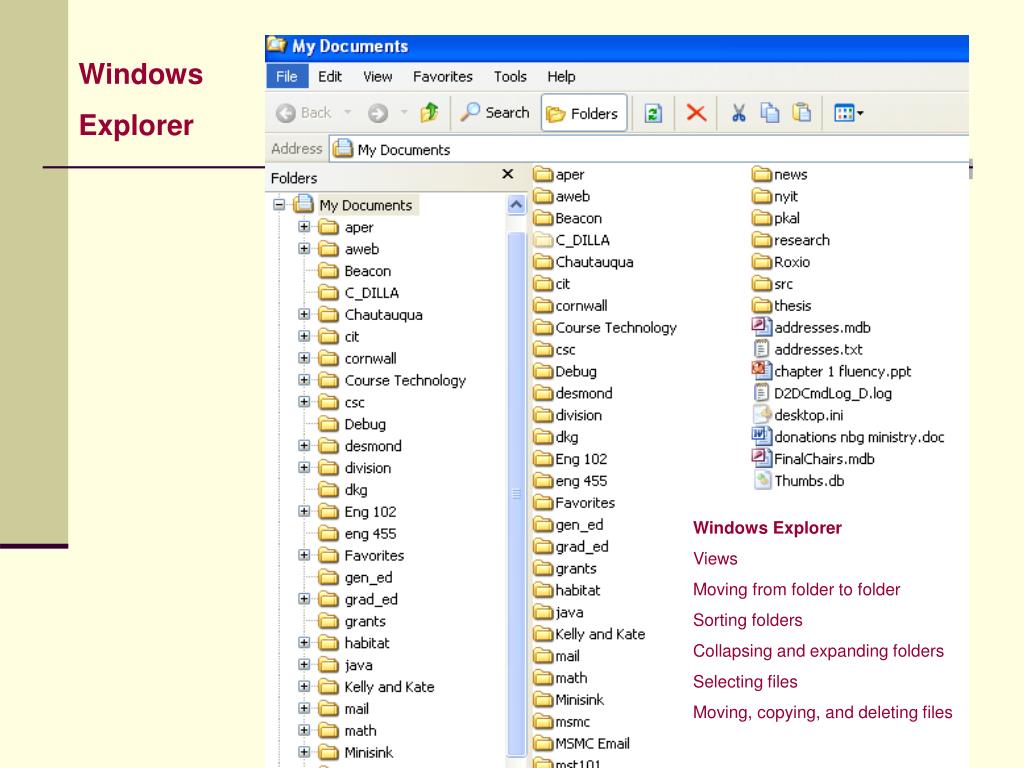Open Forward button history dropdown arrow
The width and height of the screenshot is (1024, 768).
[x=404, y=112]
